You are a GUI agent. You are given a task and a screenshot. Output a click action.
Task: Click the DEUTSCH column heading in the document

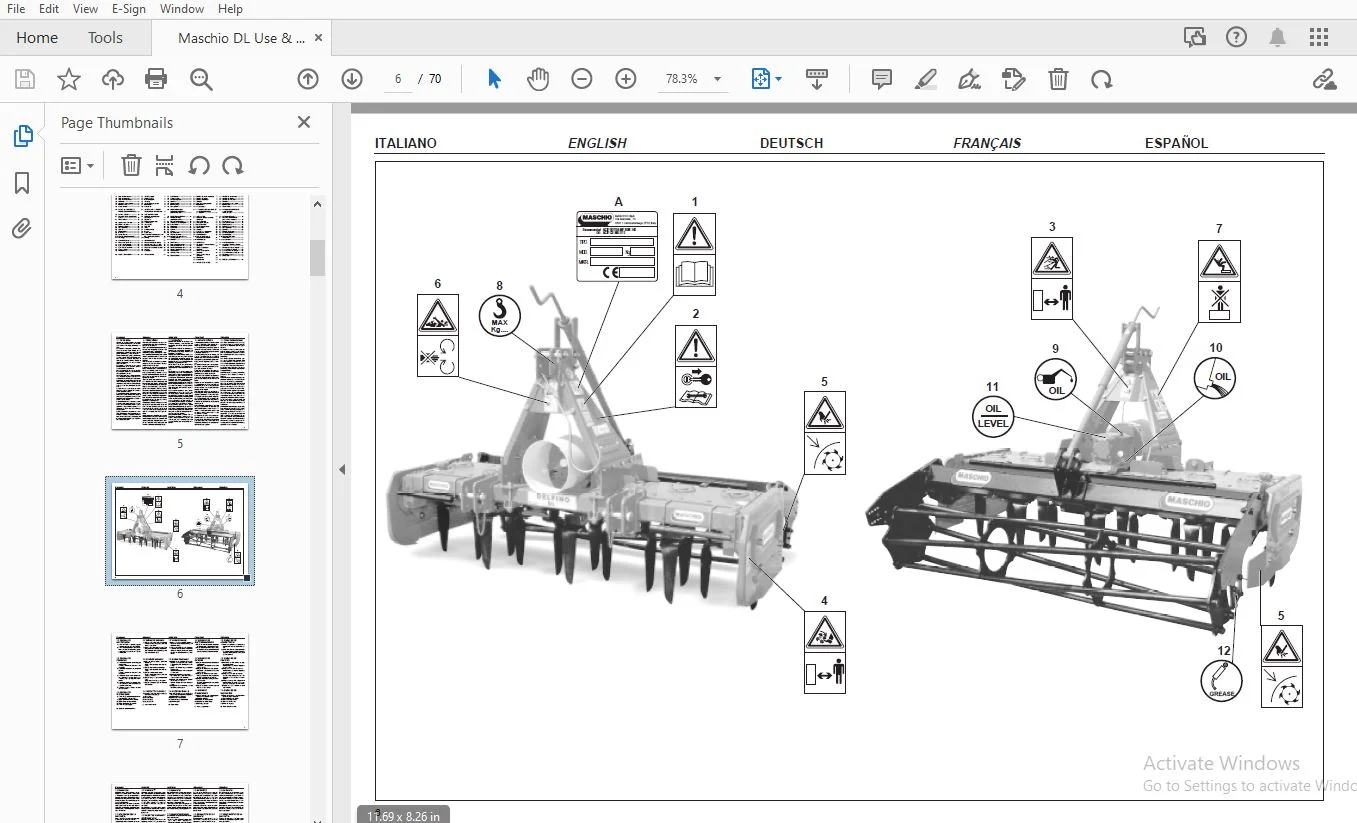(791, 143)
